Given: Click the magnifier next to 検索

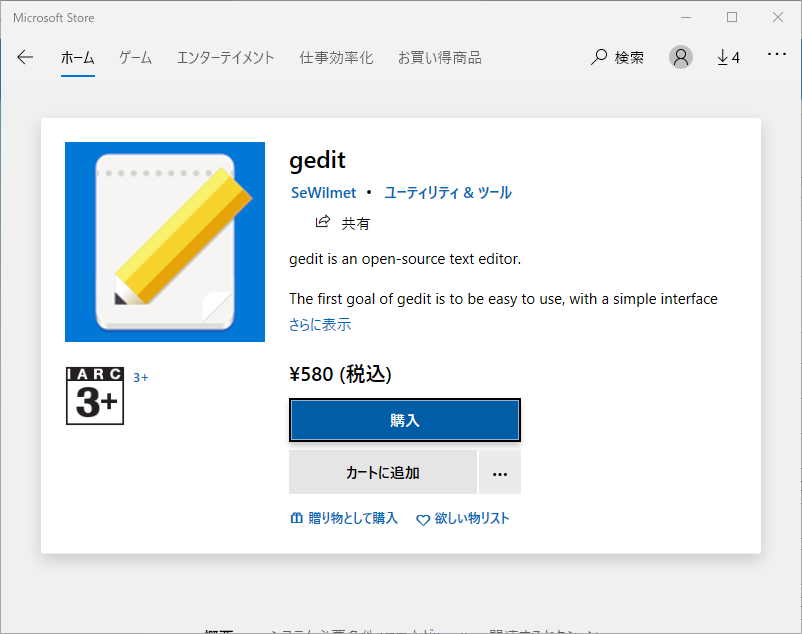Looking at the screenshot, I should (598, 57).
